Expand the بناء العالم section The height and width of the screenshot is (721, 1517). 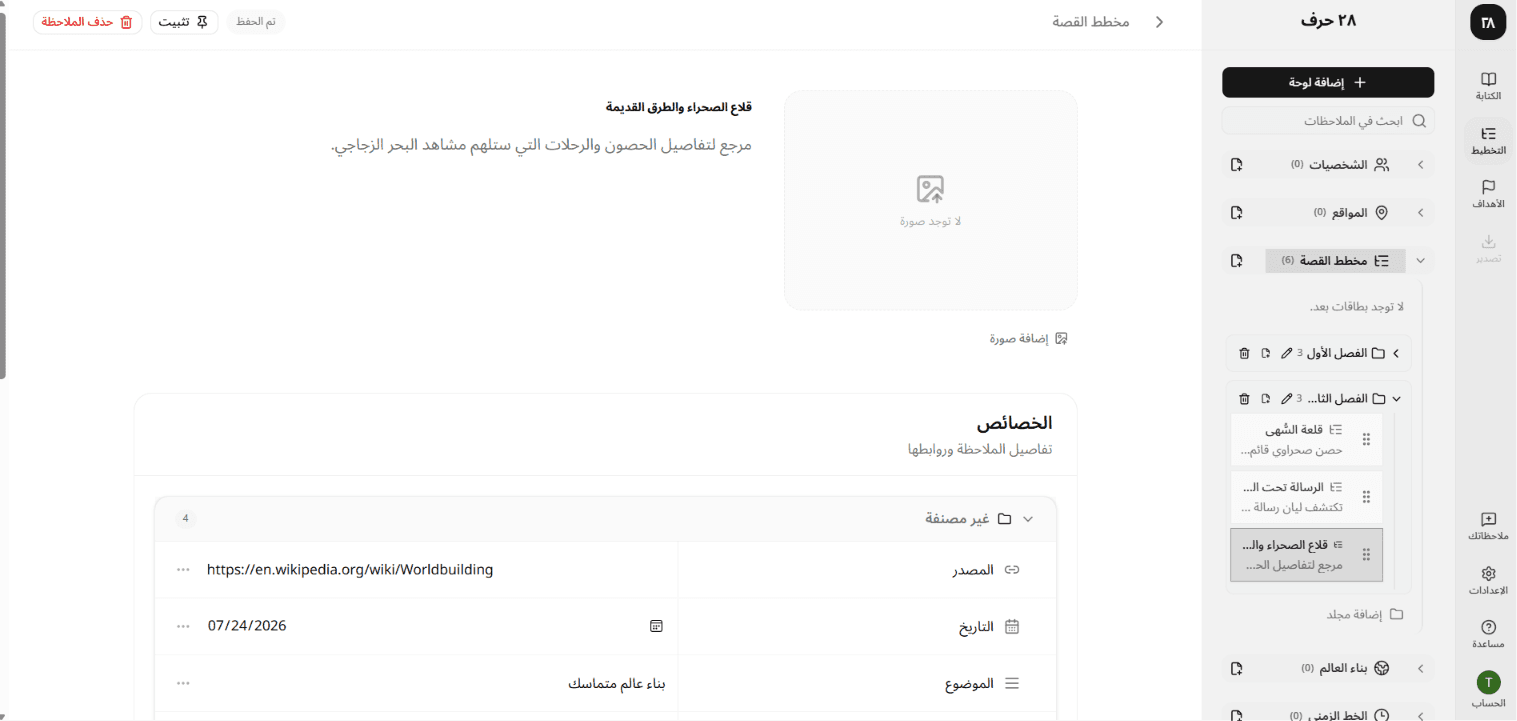1420,668
